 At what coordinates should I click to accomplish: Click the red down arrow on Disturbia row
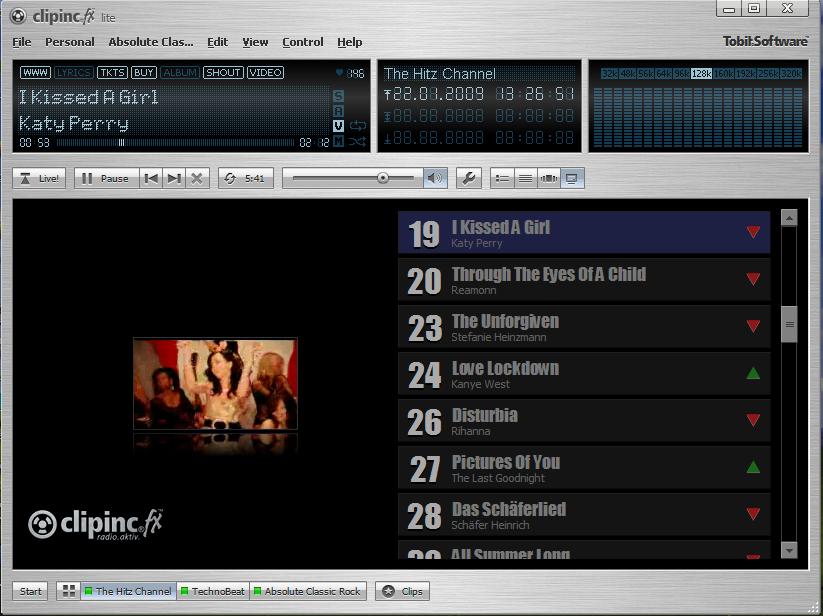point(753,420)
